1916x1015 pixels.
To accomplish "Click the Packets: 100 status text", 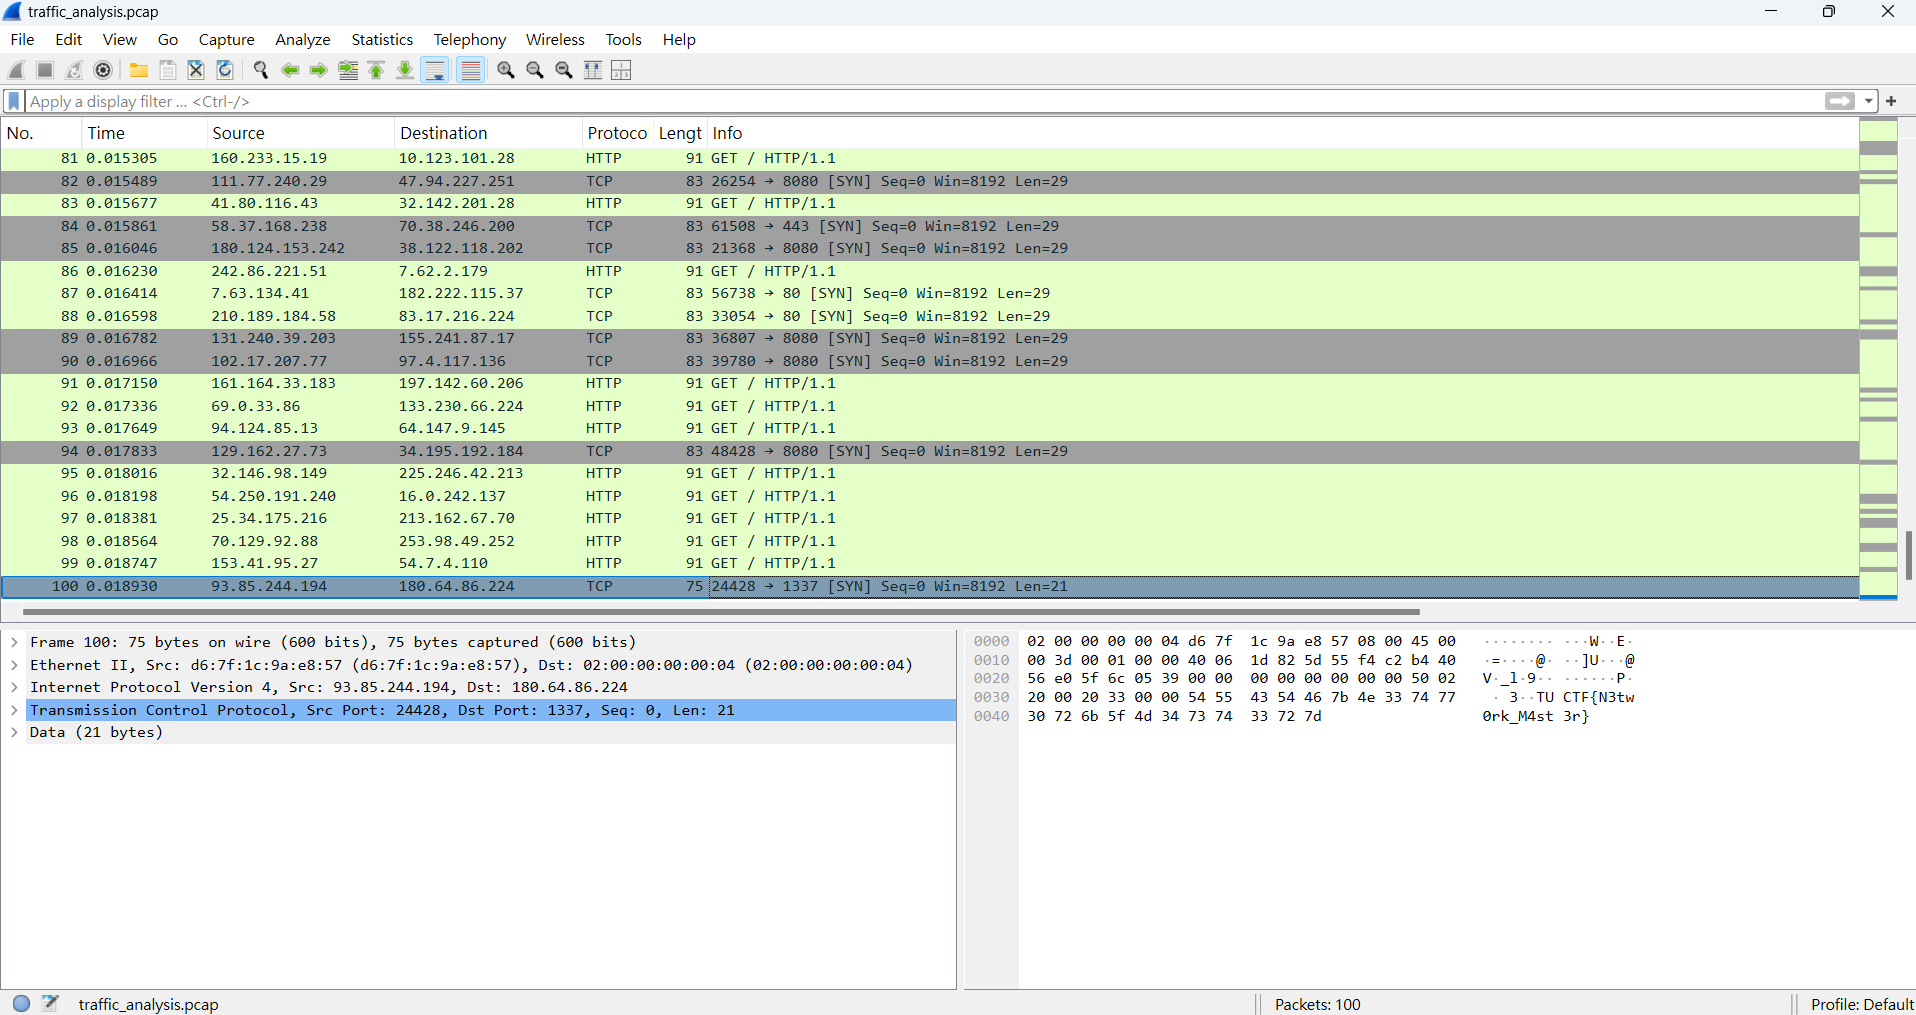I will (x=1317, y=1004).
